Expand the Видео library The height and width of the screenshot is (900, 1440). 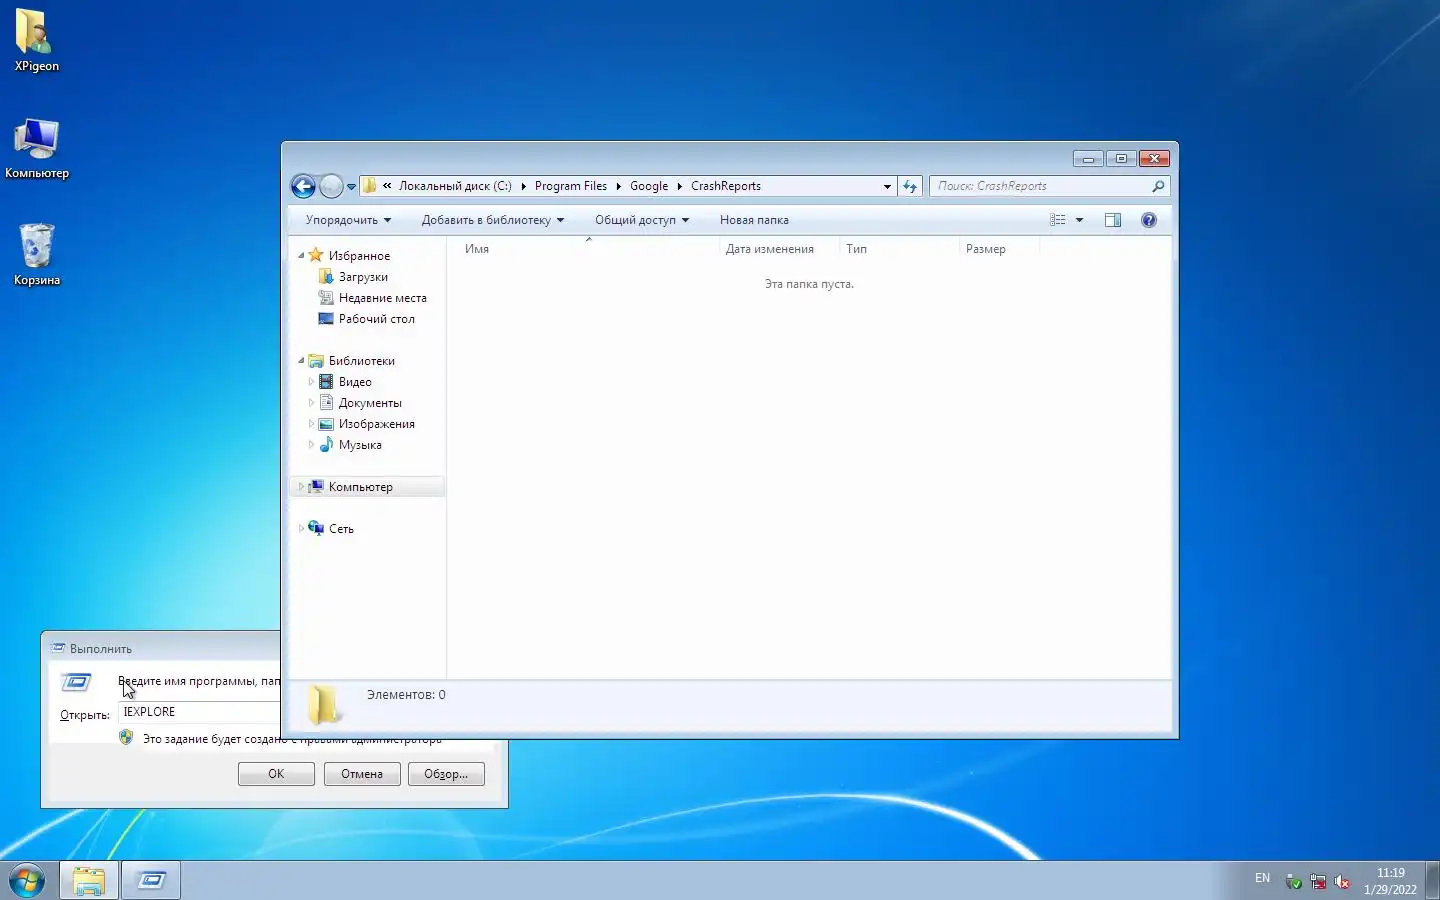311,382
